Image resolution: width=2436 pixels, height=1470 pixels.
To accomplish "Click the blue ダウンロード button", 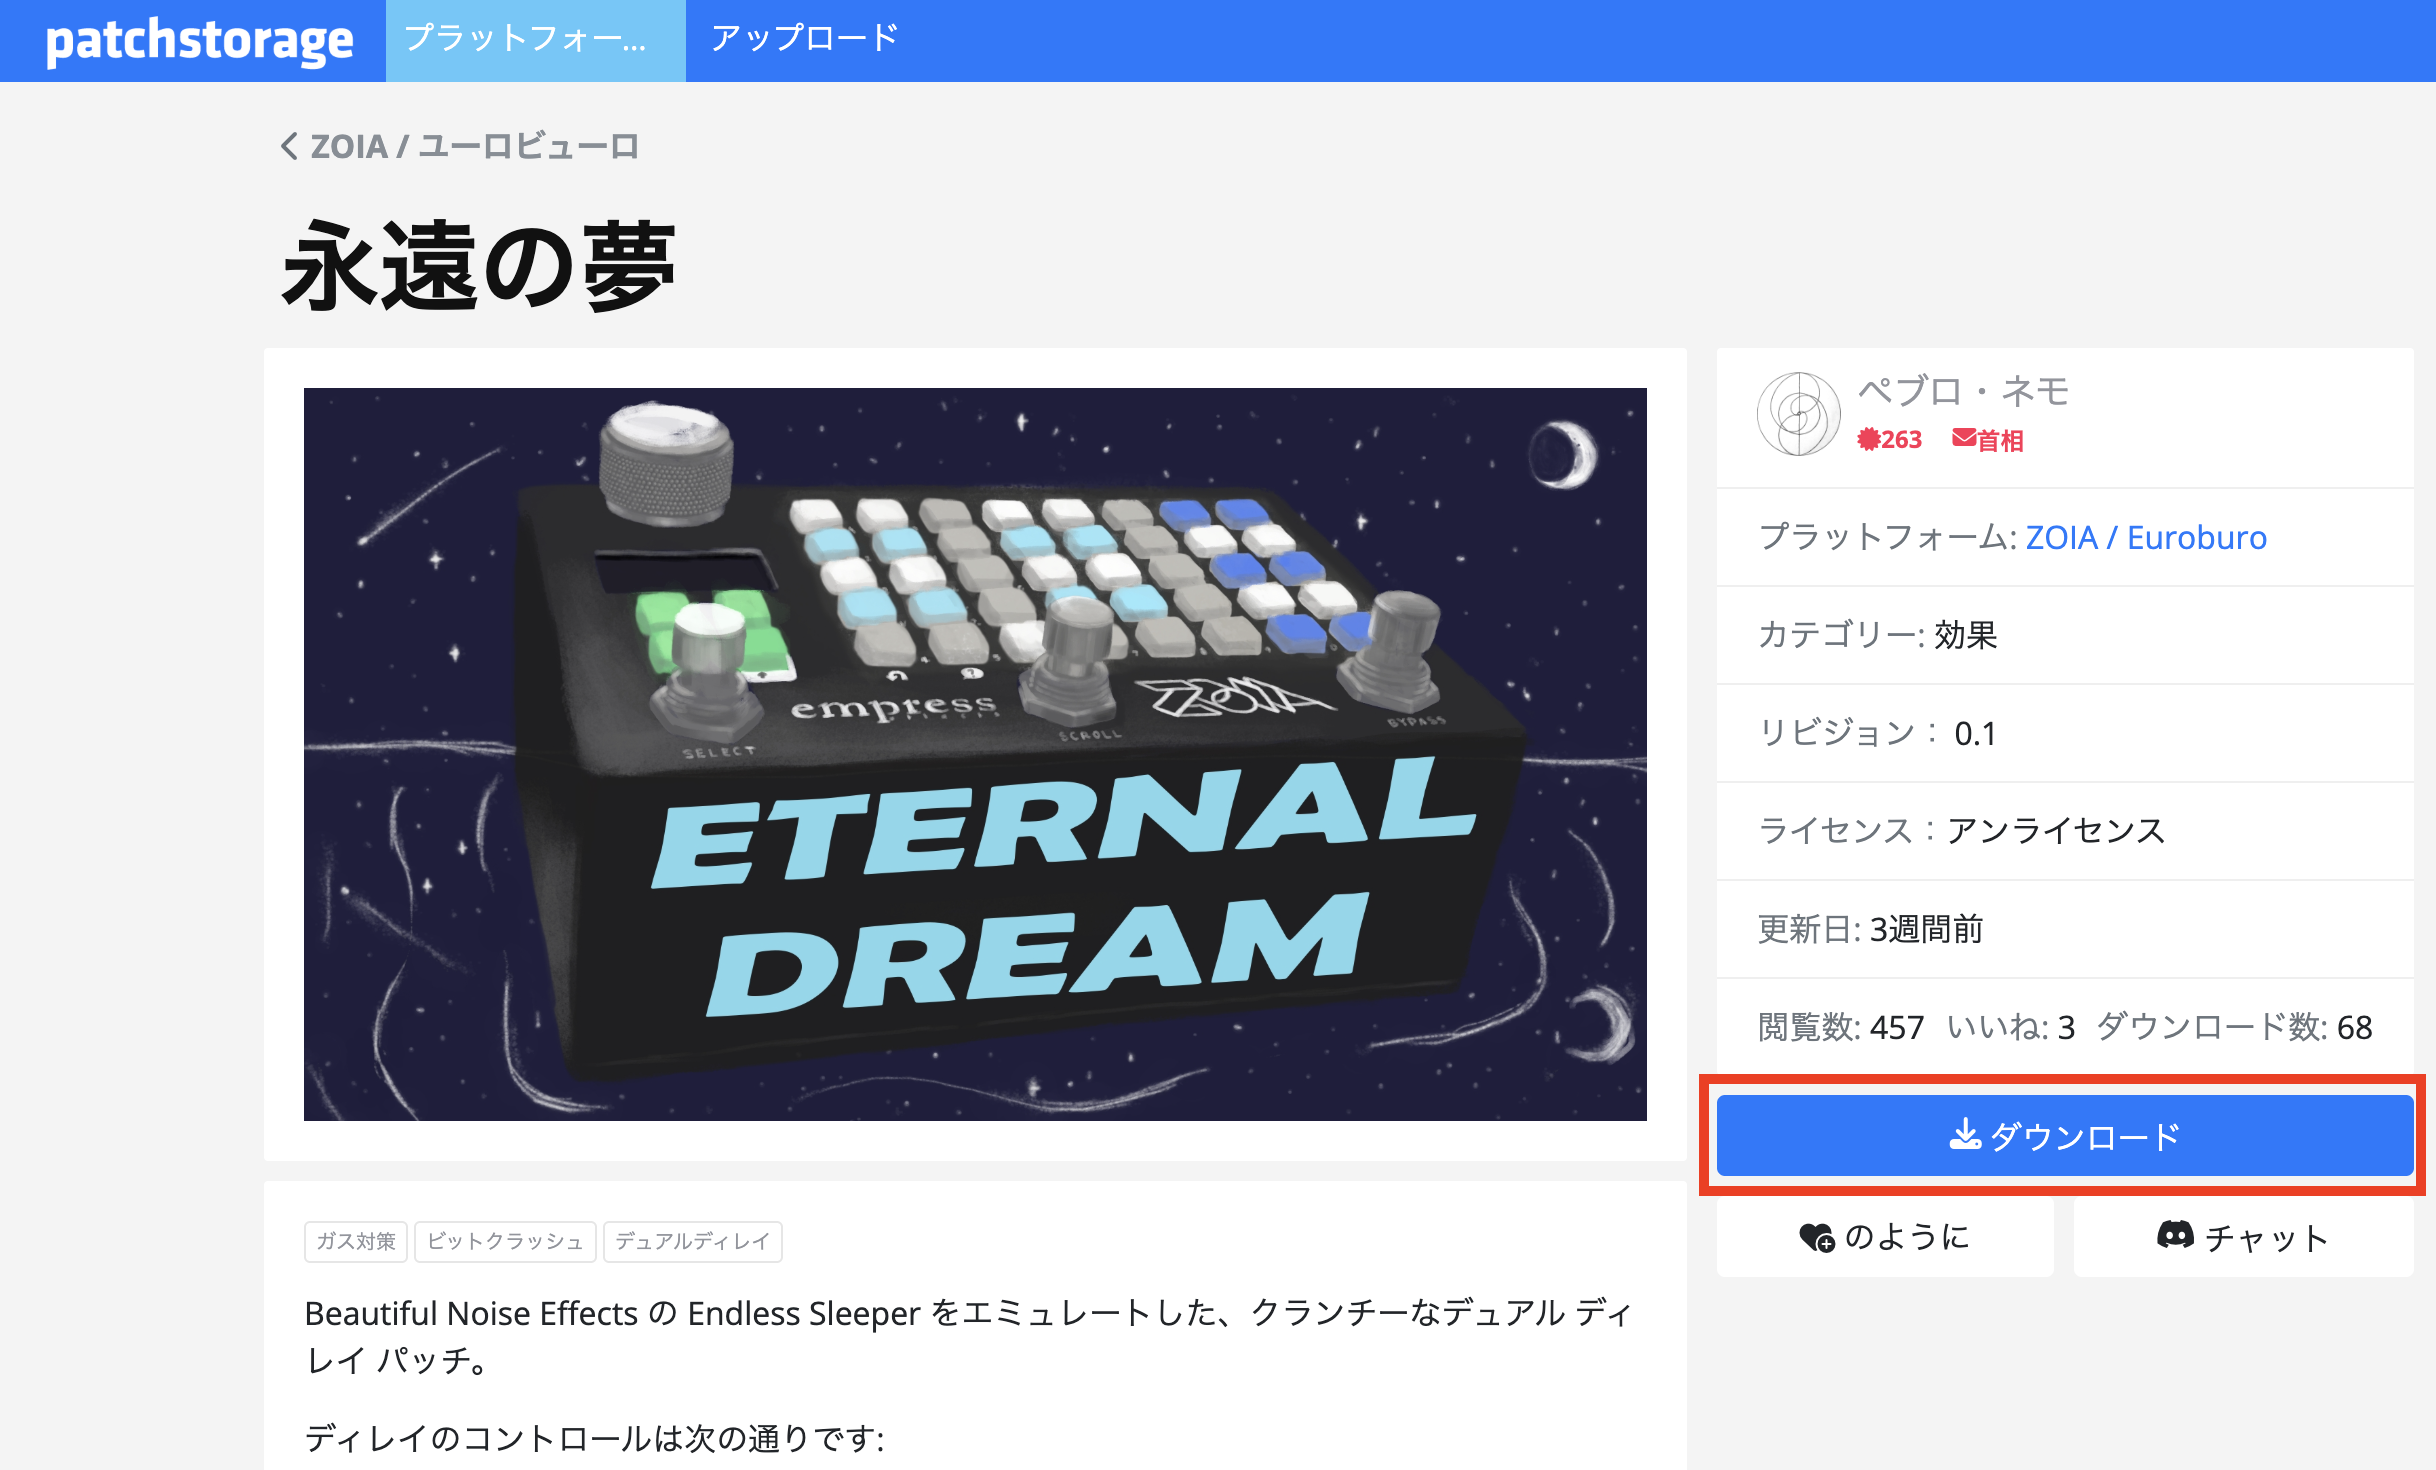I will [2065, 1136].
